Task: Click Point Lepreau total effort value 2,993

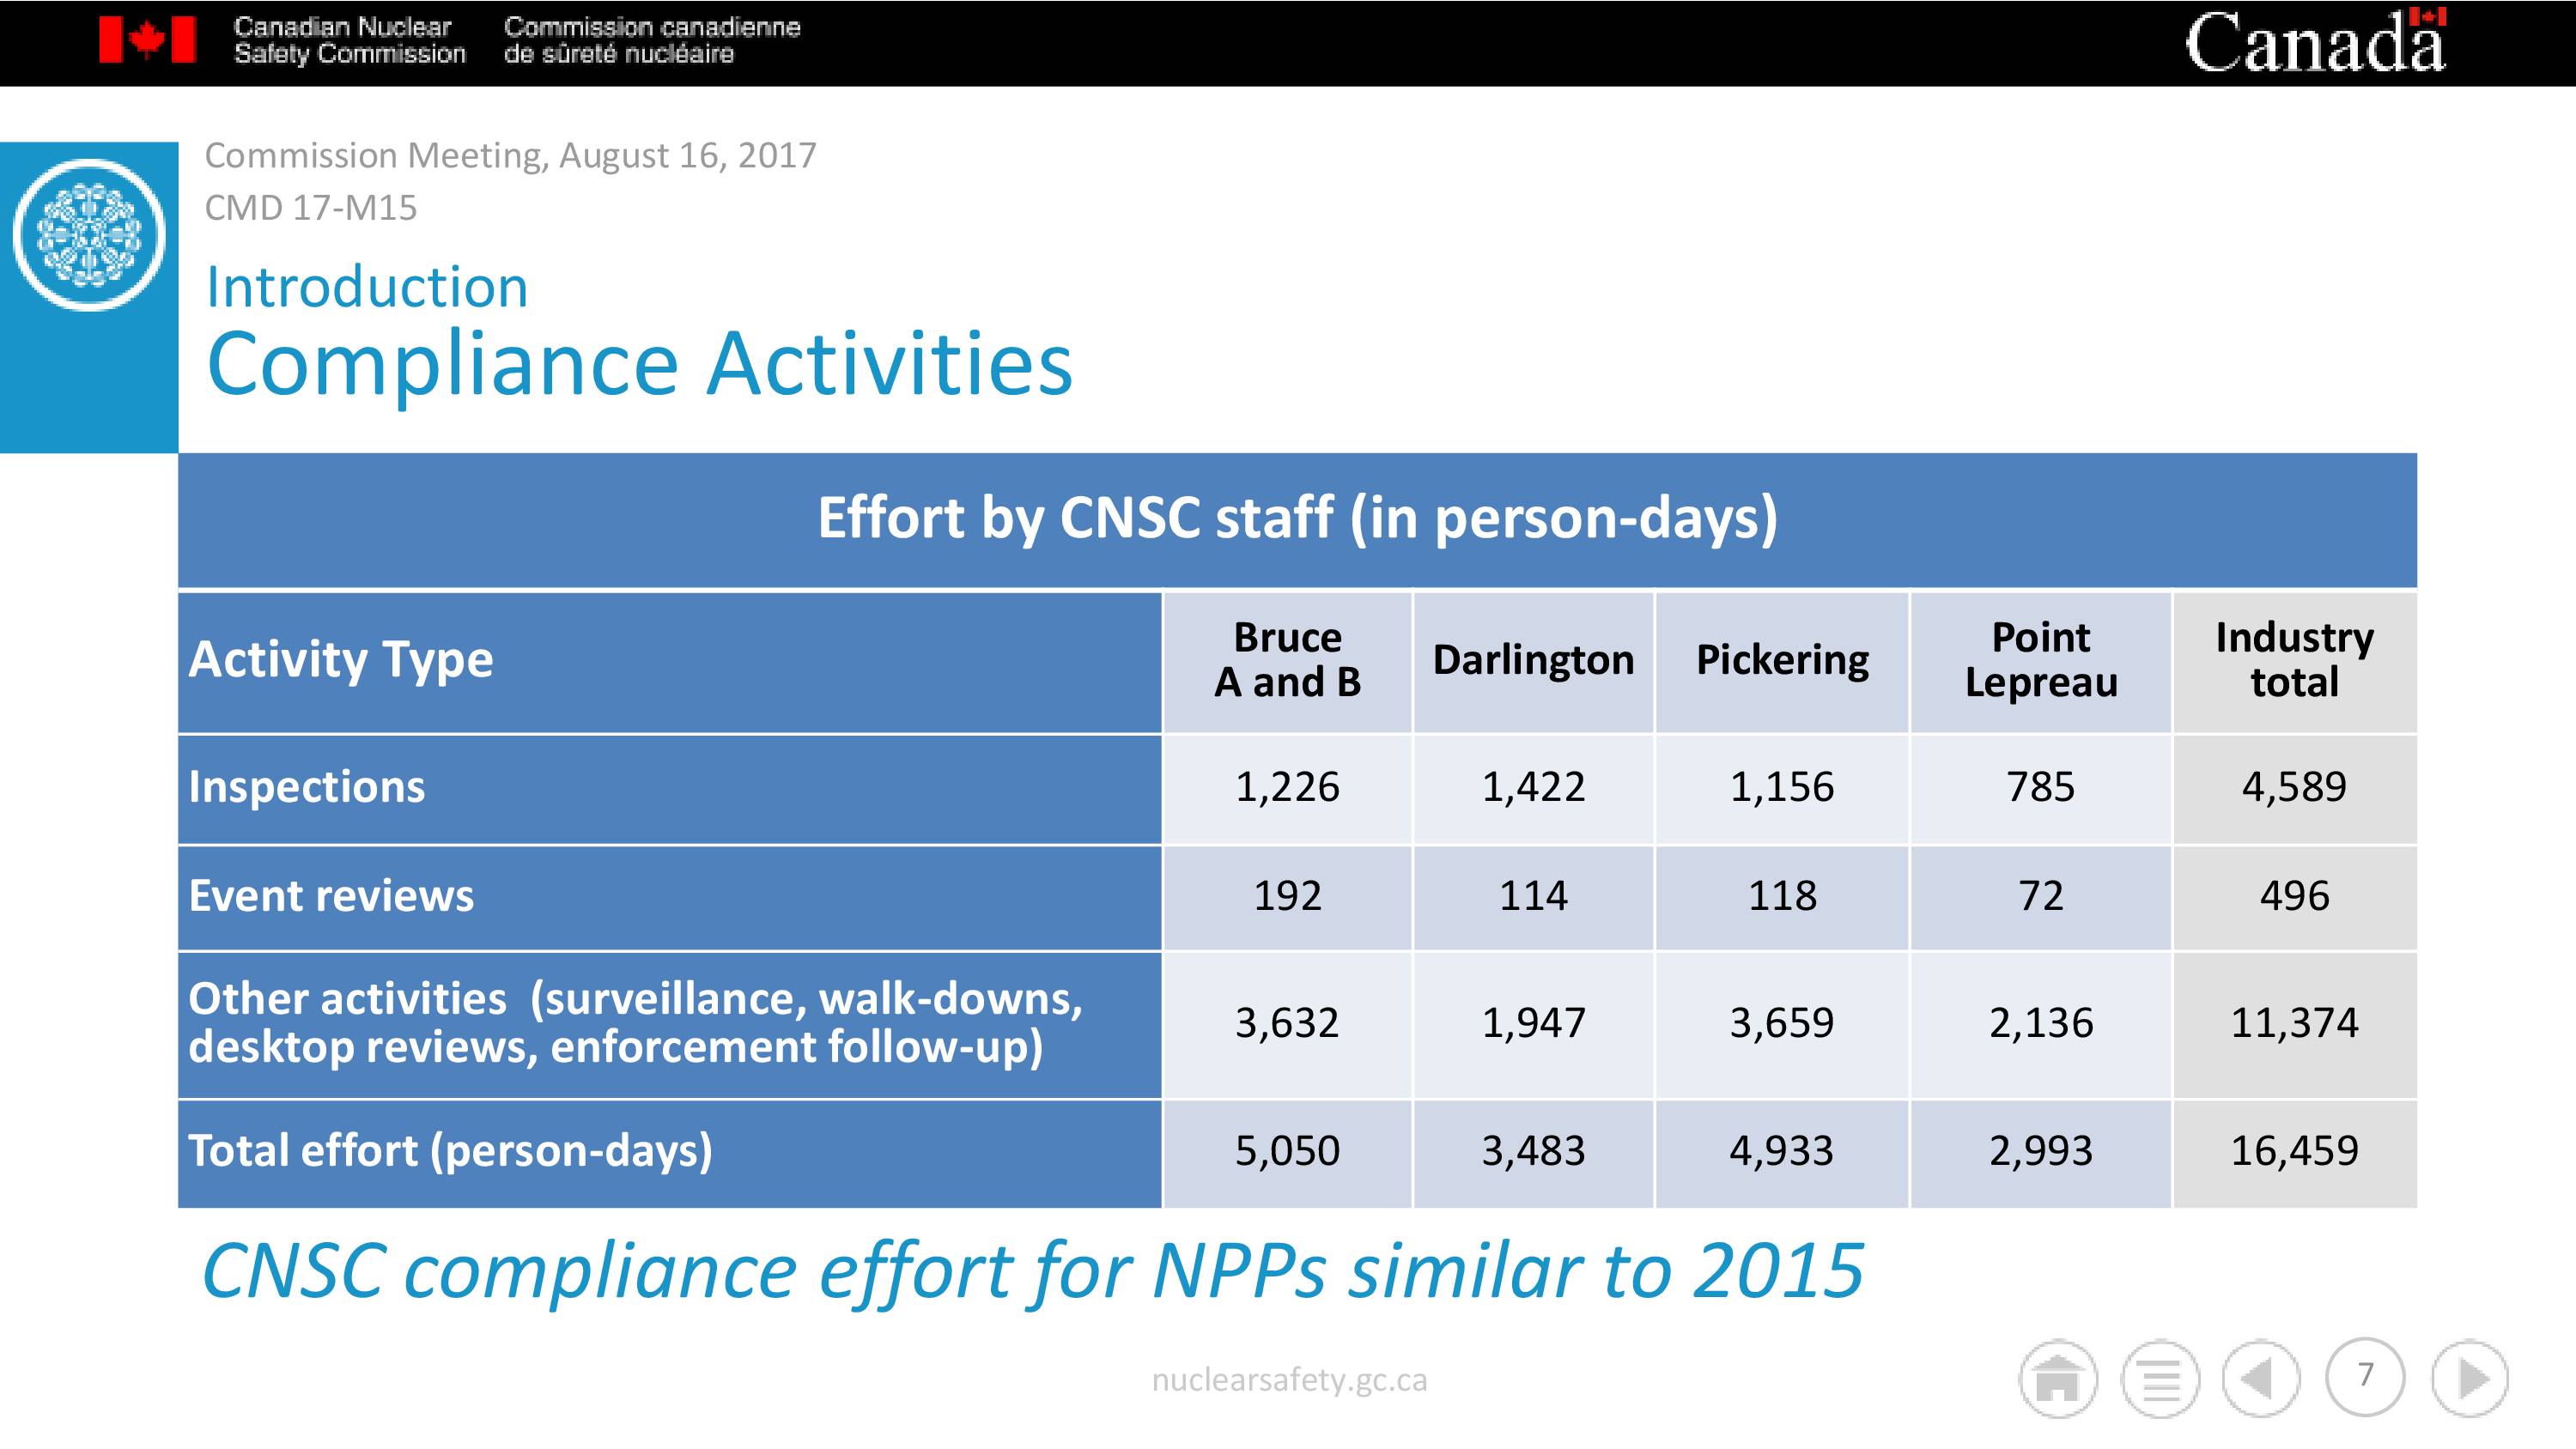Action: 2041,1152
